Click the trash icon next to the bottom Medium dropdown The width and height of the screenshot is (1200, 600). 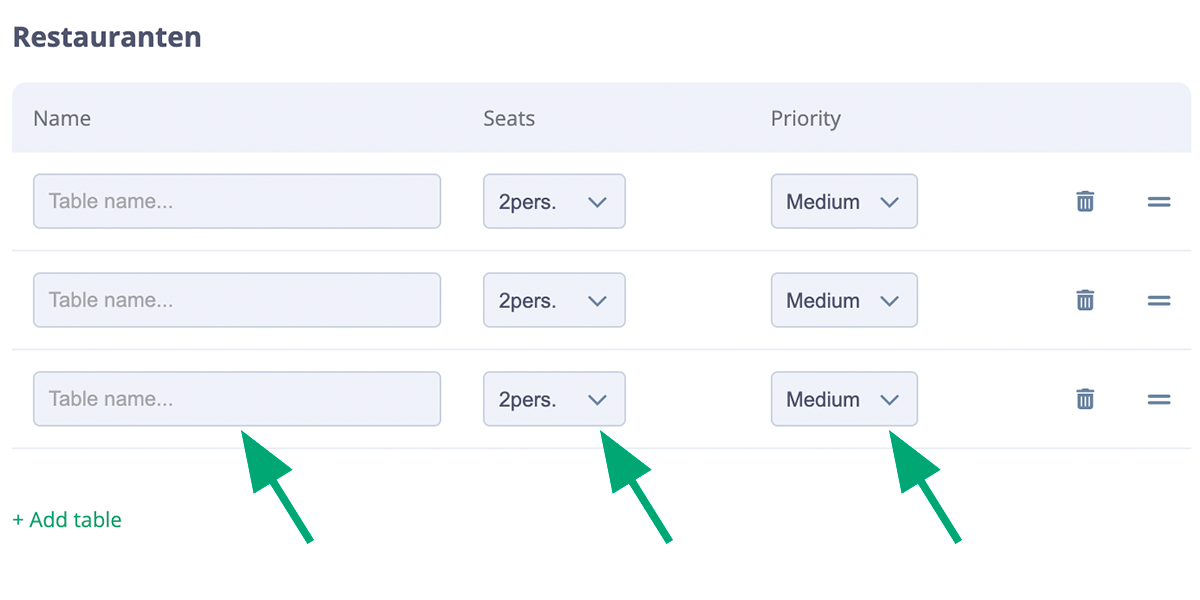pos(1084,399)
